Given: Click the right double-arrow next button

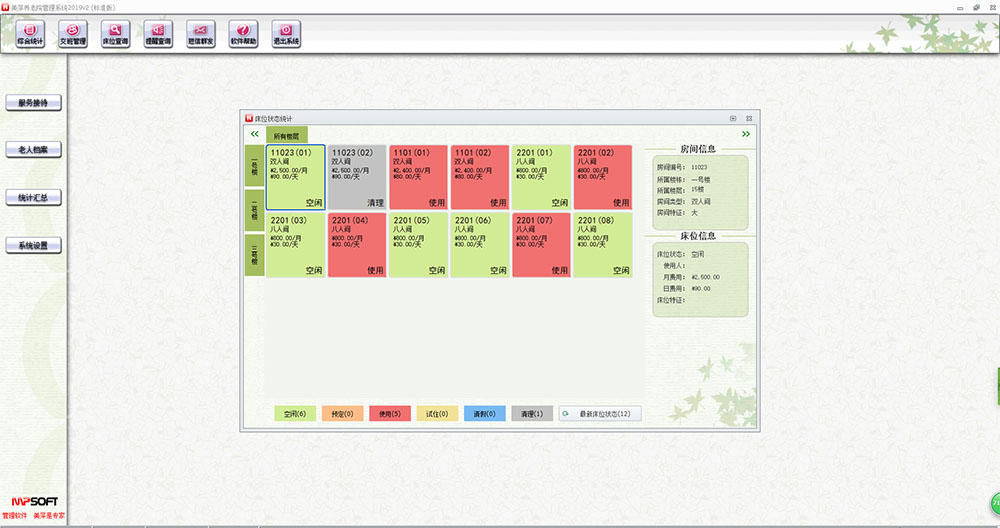Looking at the screenshot, I should (745, 133).
